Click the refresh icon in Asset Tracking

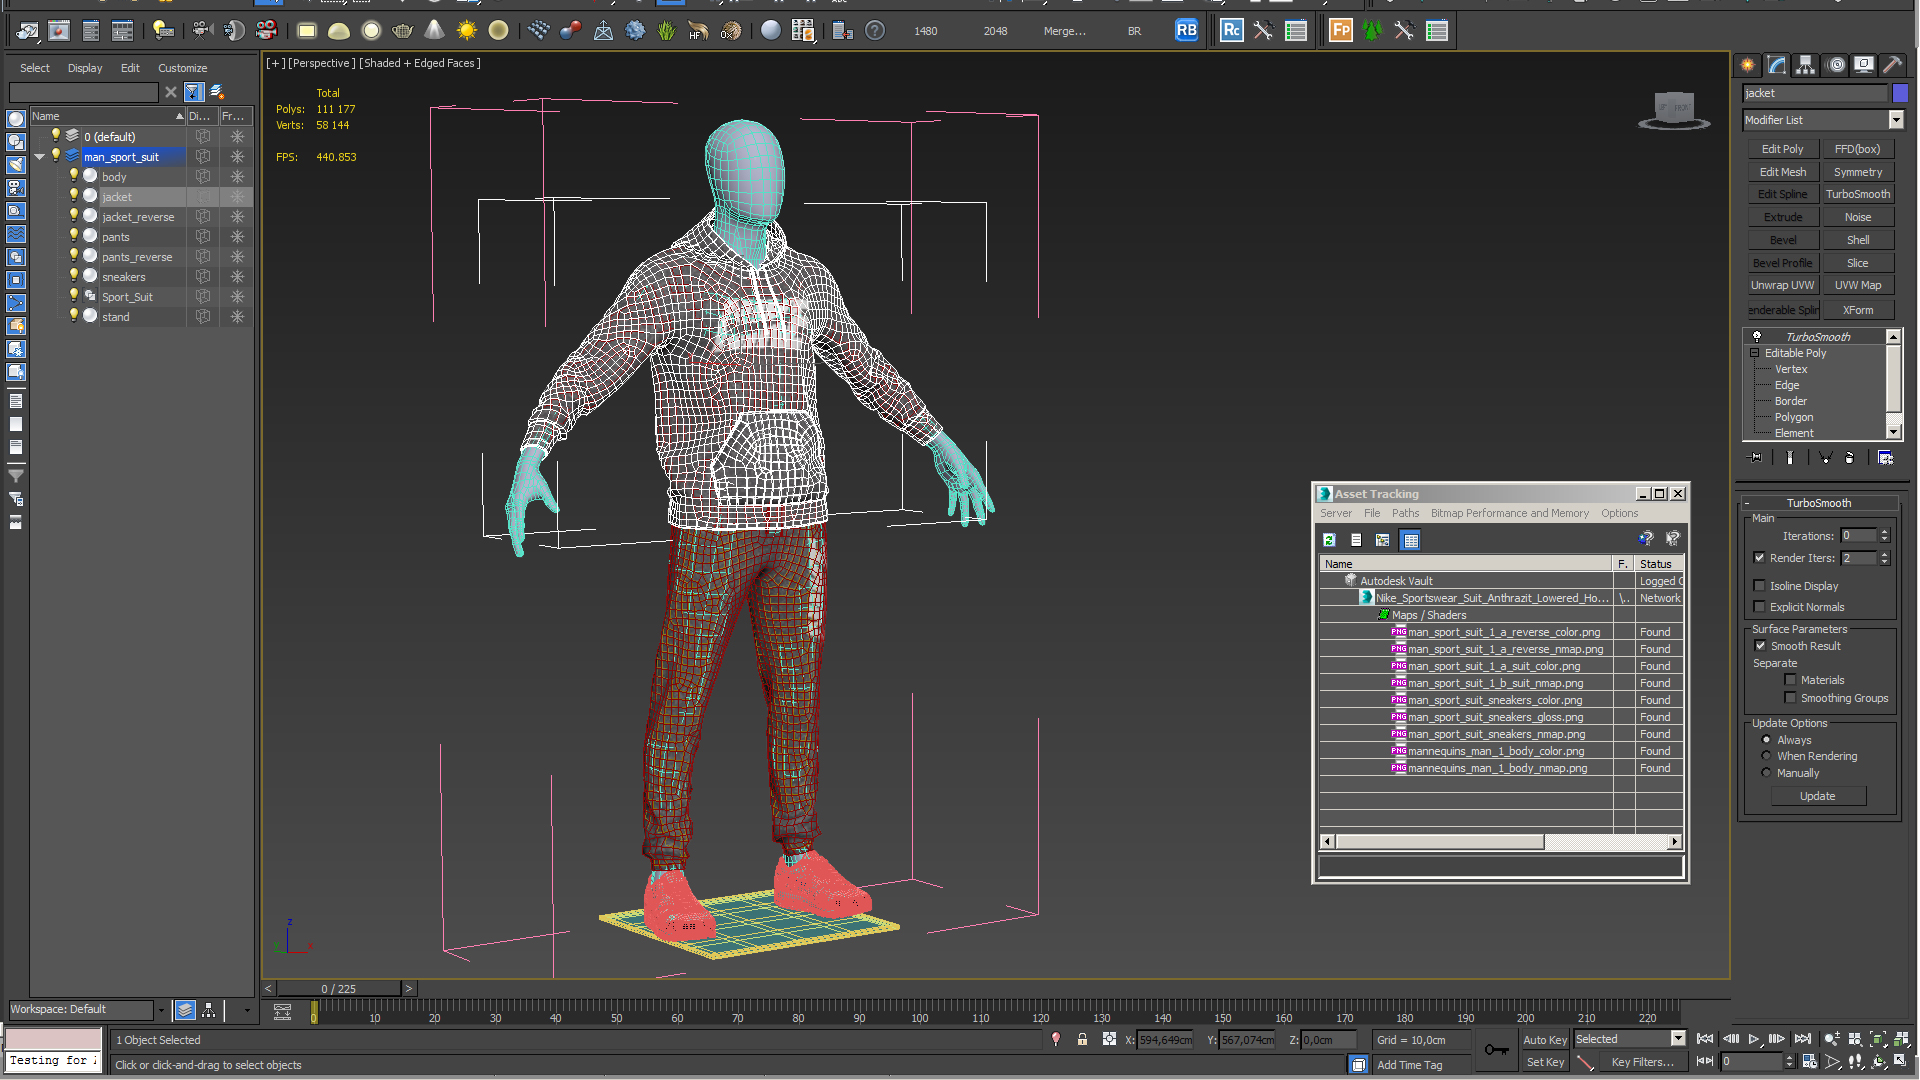(x=1330, y=540)
